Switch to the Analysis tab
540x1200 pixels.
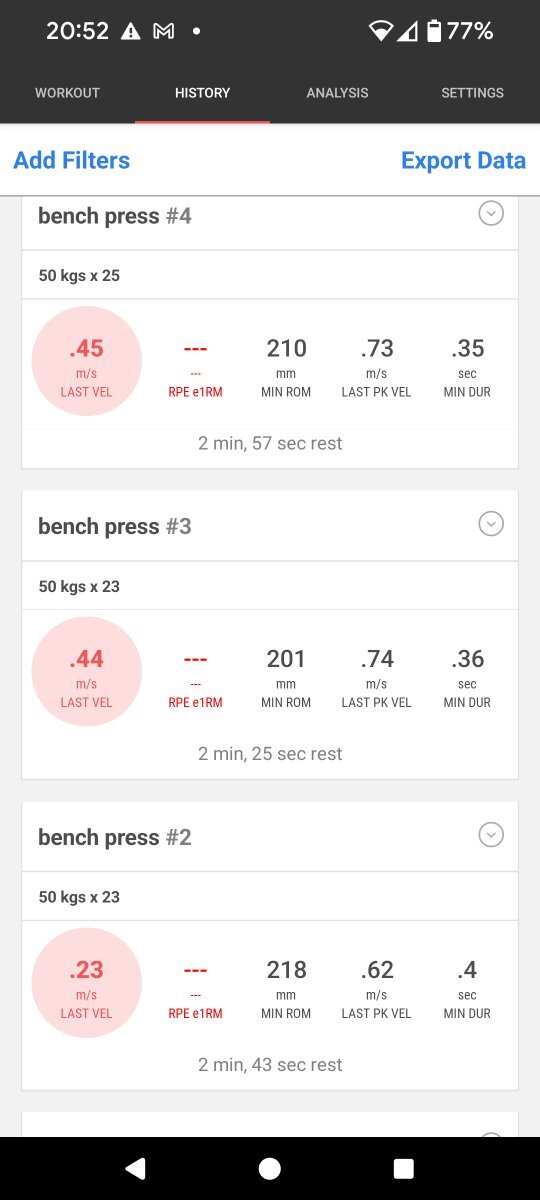click(x=337, y=93)
